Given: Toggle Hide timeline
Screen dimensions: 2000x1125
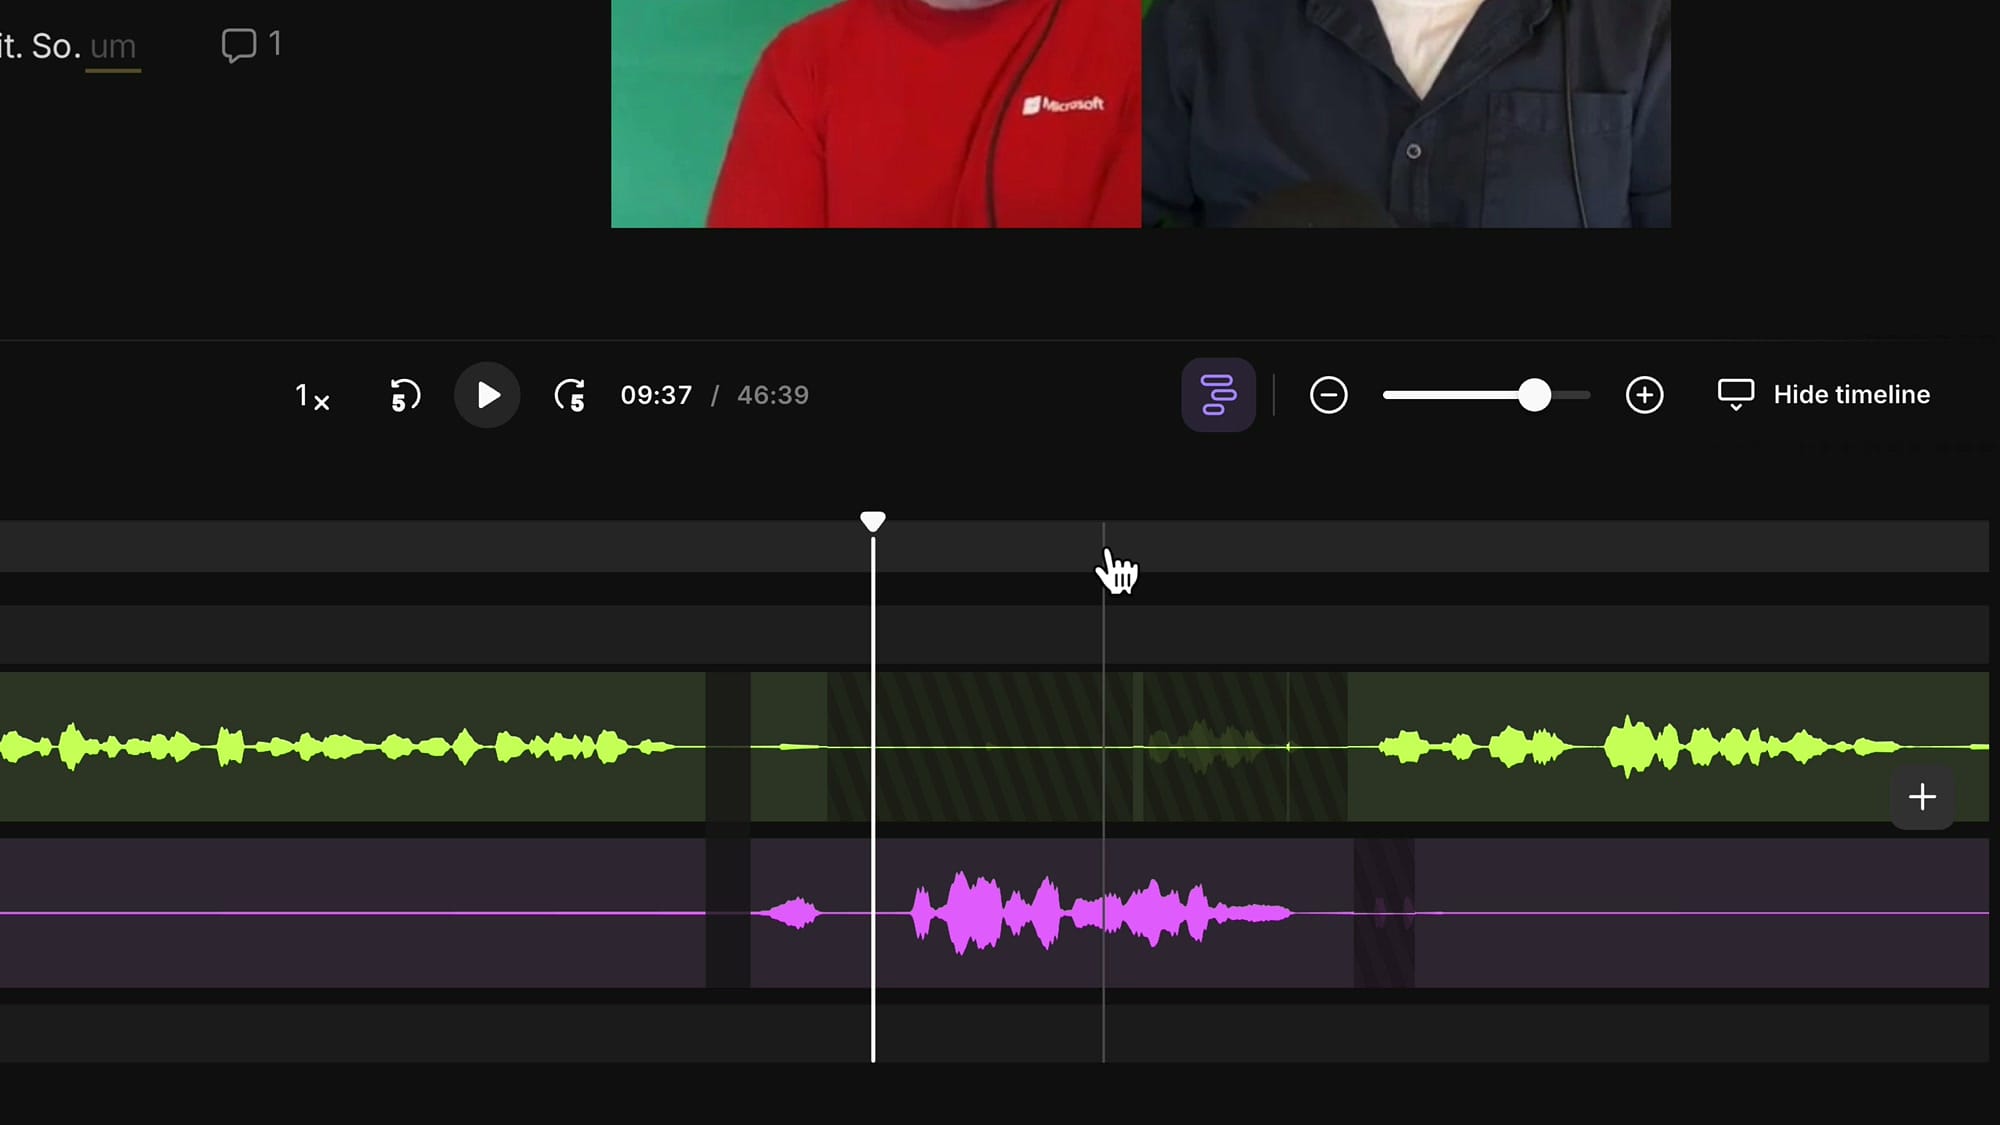Looking at the screenshot, I should click(x=1851, y=394).
